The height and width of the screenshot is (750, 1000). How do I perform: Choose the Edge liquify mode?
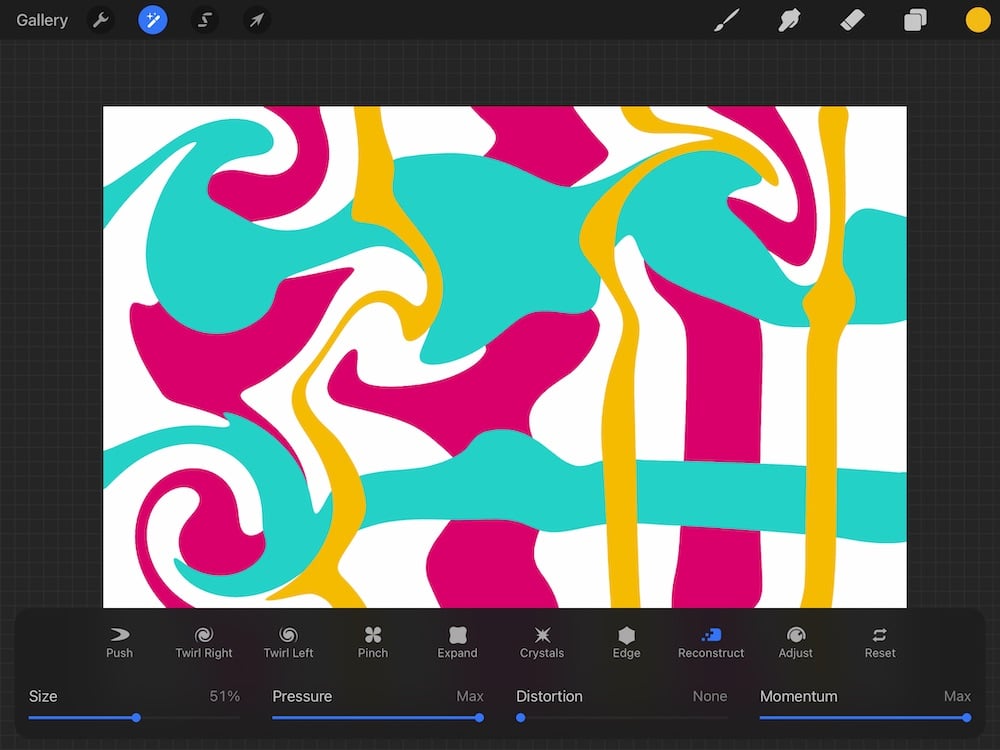pos(626,643)
